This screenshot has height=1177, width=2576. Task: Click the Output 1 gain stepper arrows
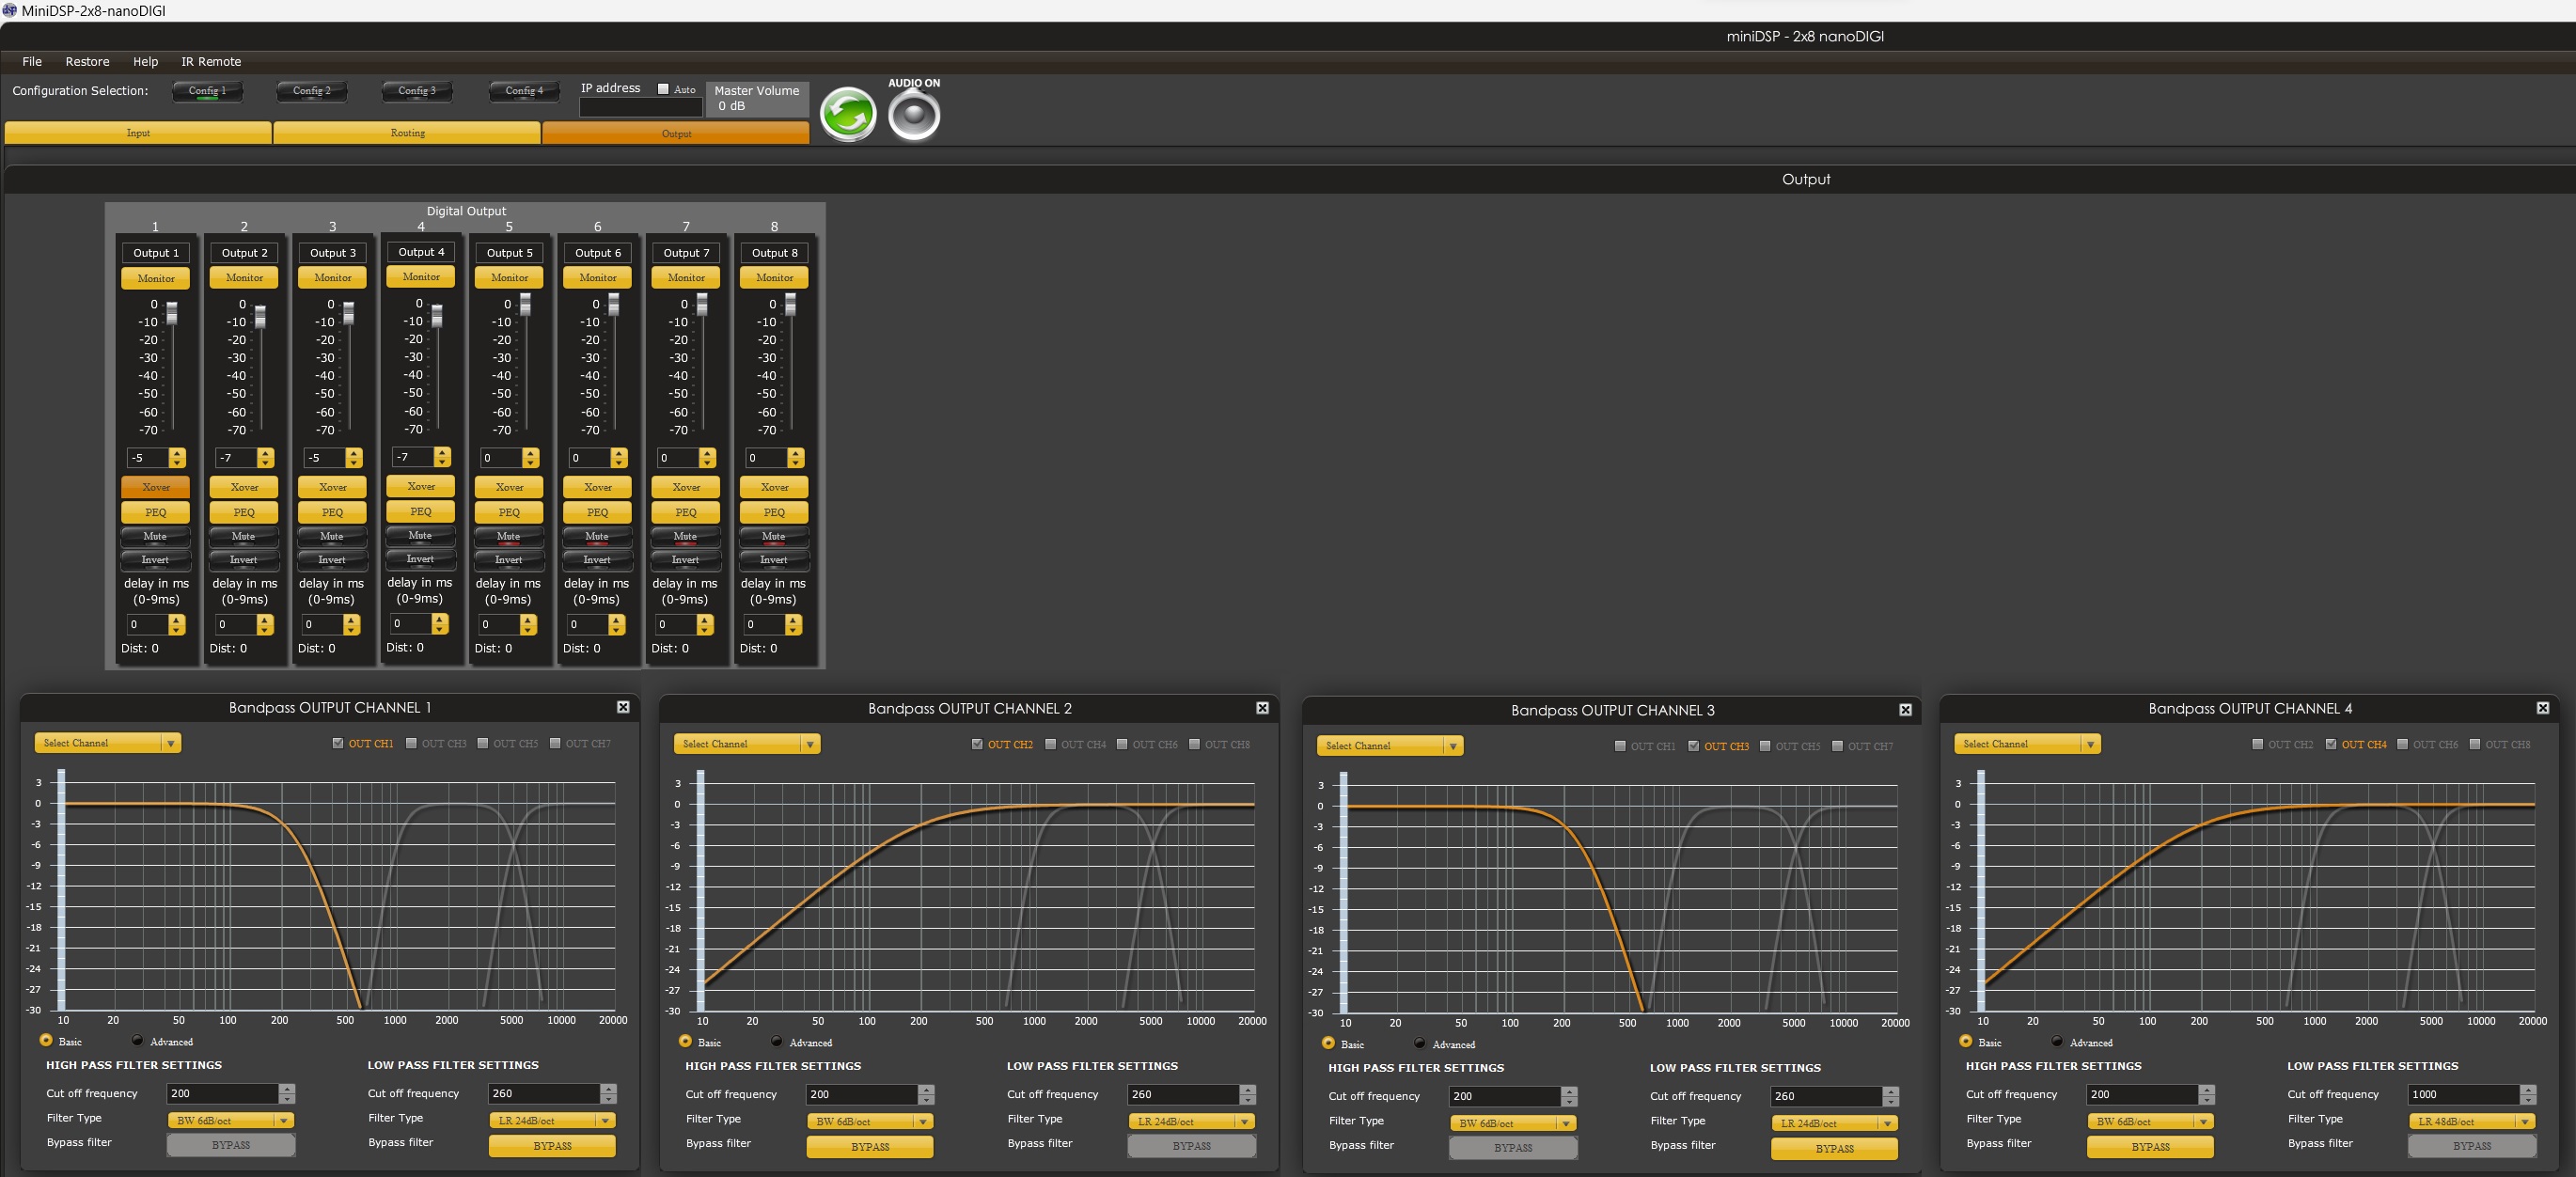[177, 458]
